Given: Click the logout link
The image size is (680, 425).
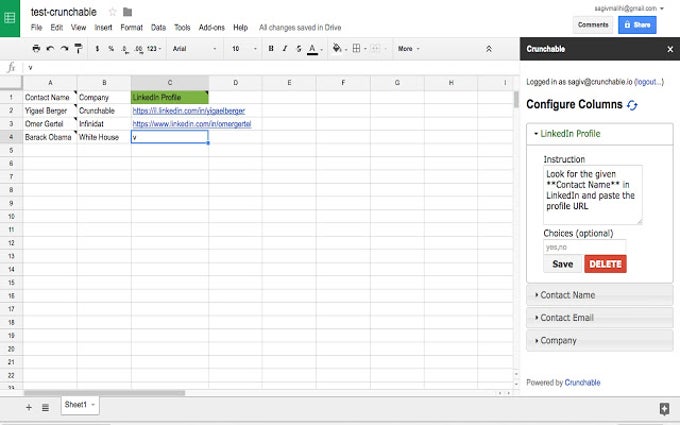Looking at the screenshot, I should (648, 82).
